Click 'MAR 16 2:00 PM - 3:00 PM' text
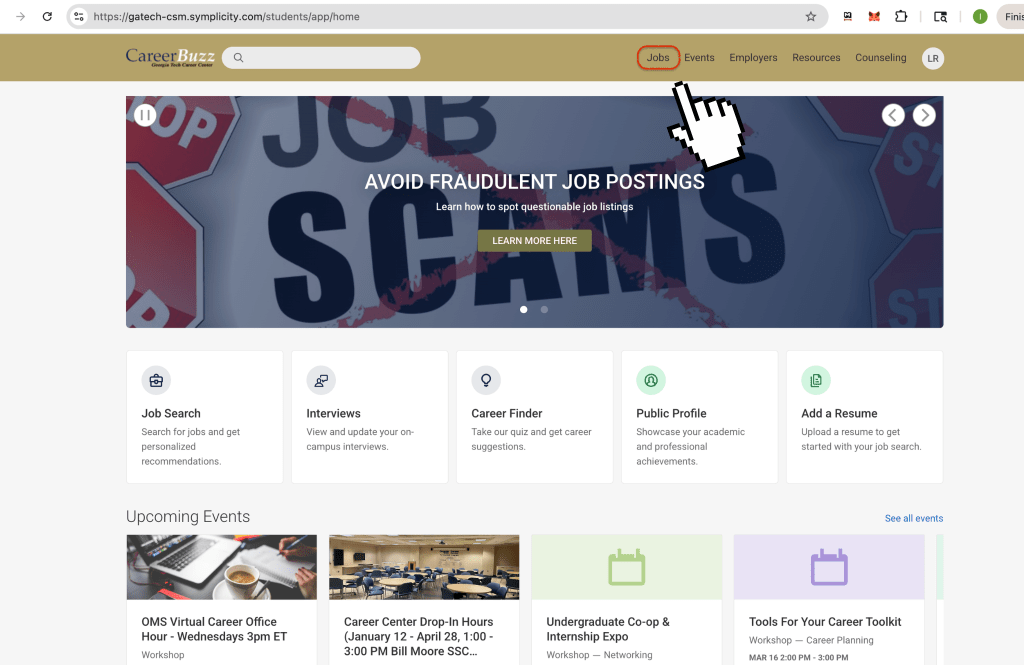 [x=798, y=657]
